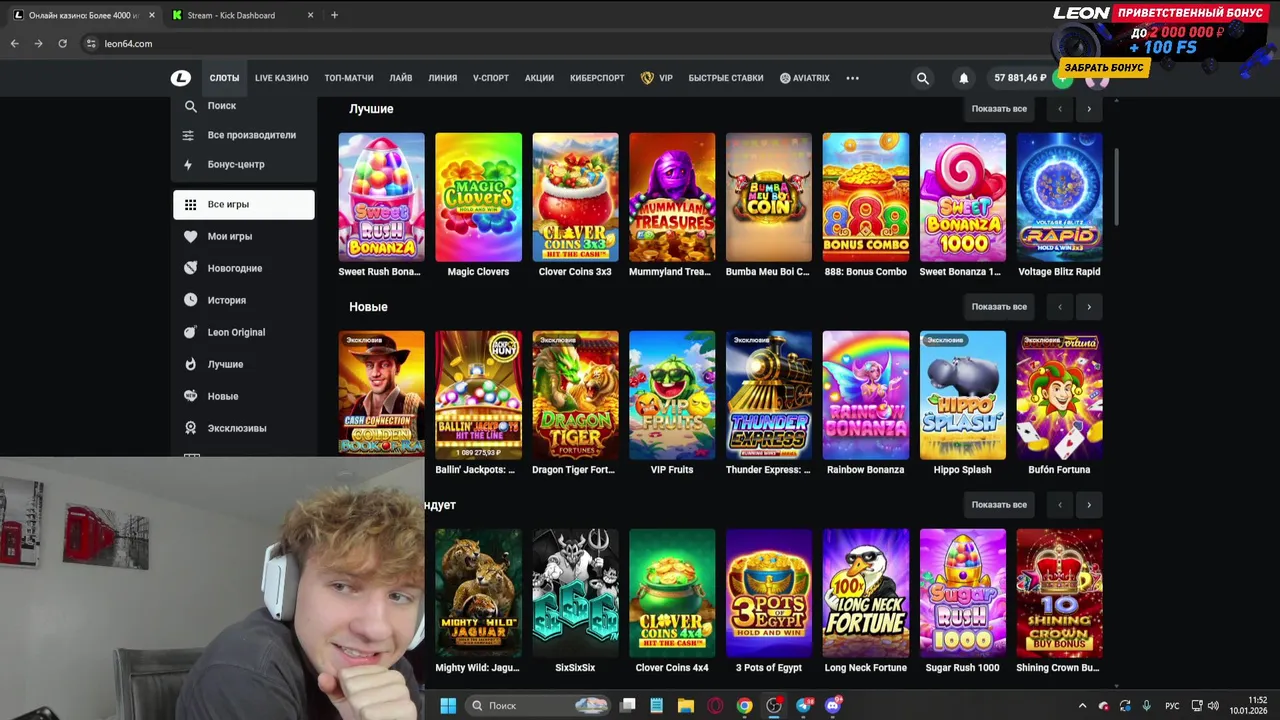Open the 888: Bonus Combo game
The image size is (1280, 720).
click(x=865, y=197)
